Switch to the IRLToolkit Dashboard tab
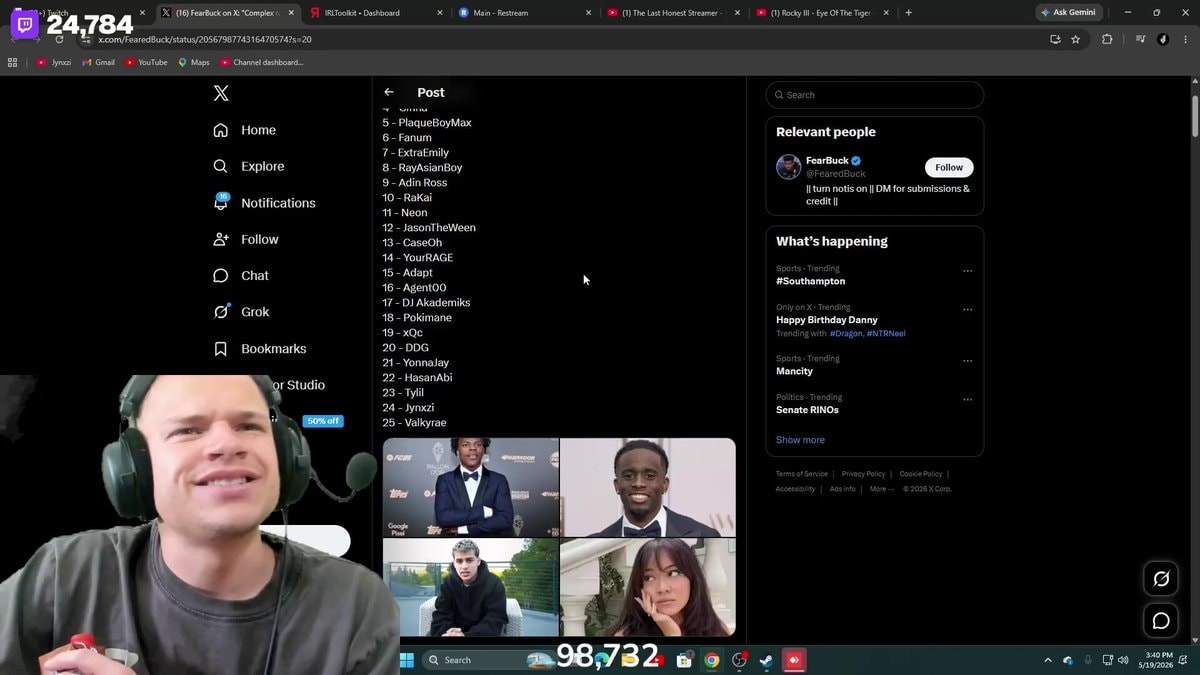 coord(370,13)
